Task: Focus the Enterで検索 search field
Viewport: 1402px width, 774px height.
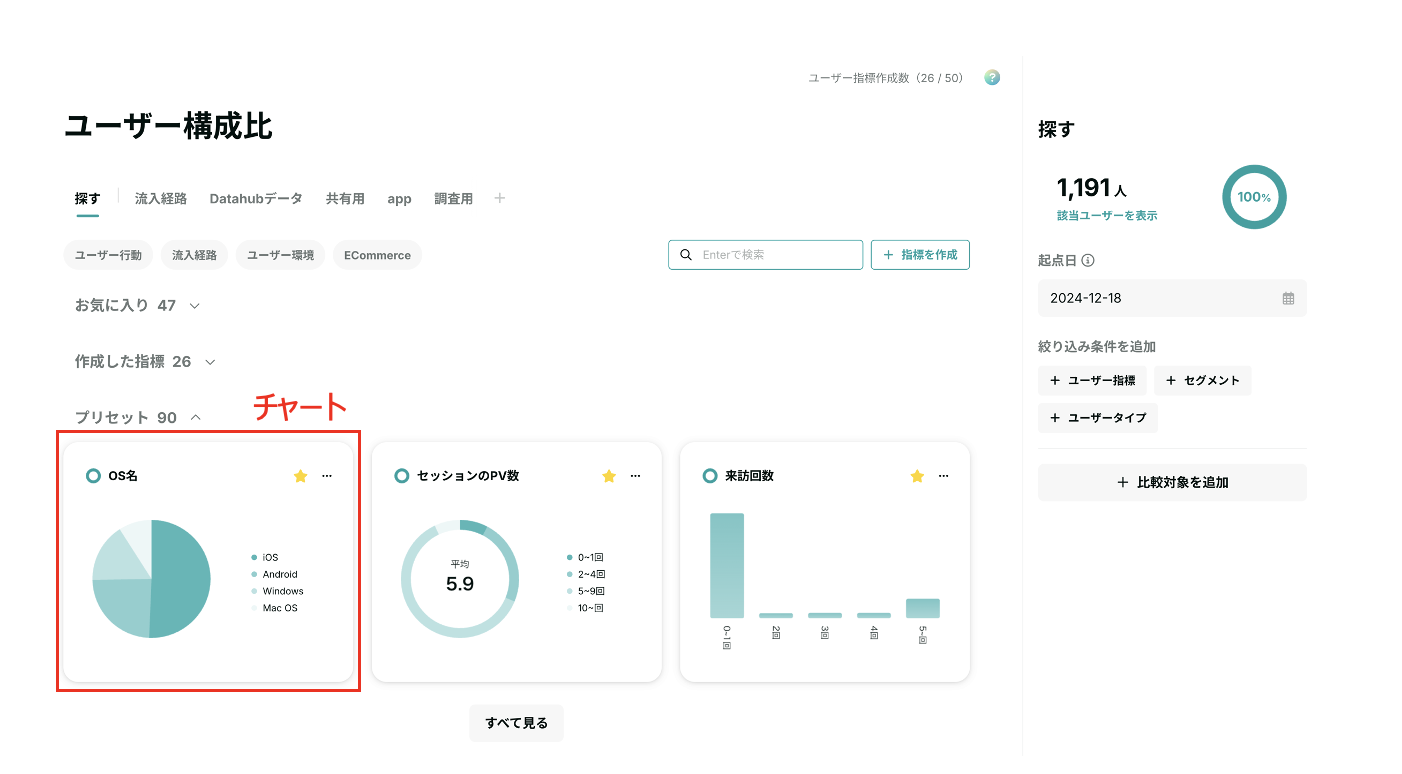Action: click(765, 255)
